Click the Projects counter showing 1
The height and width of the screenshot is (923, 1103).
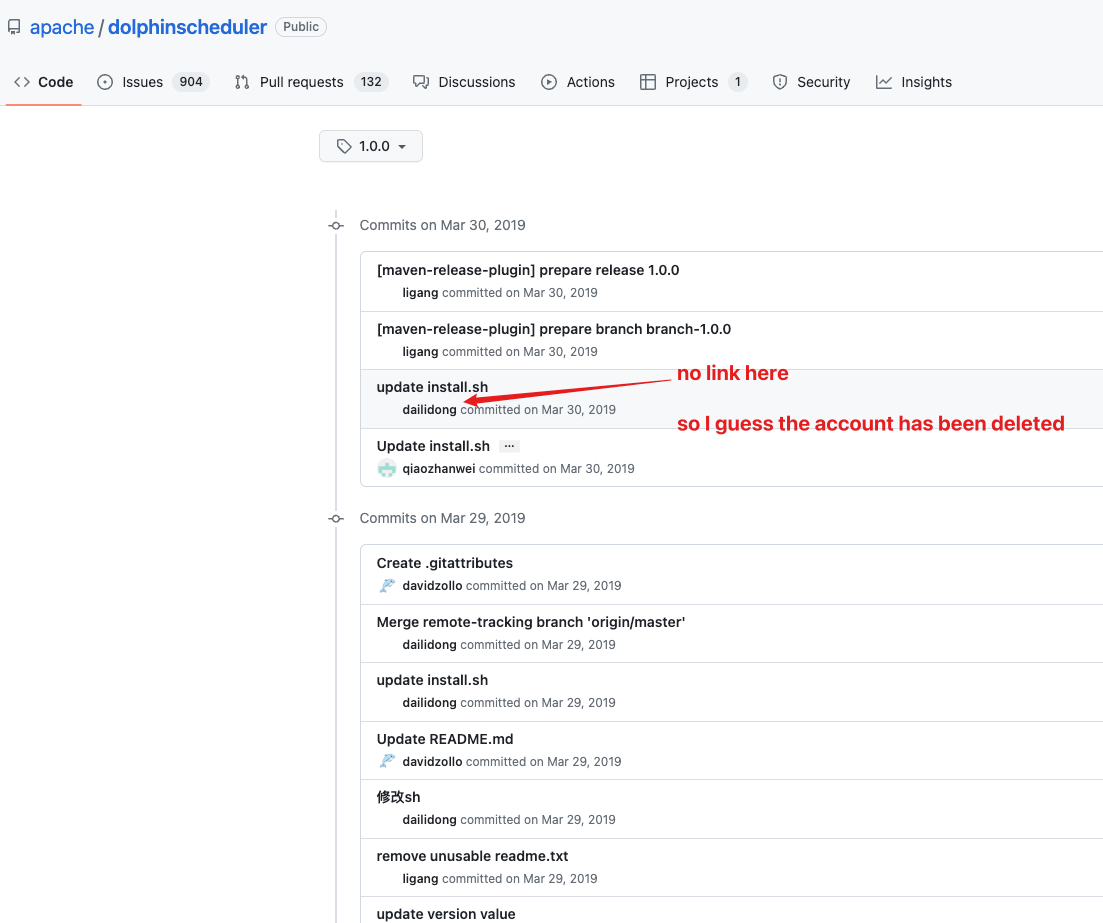click(737, 82)
